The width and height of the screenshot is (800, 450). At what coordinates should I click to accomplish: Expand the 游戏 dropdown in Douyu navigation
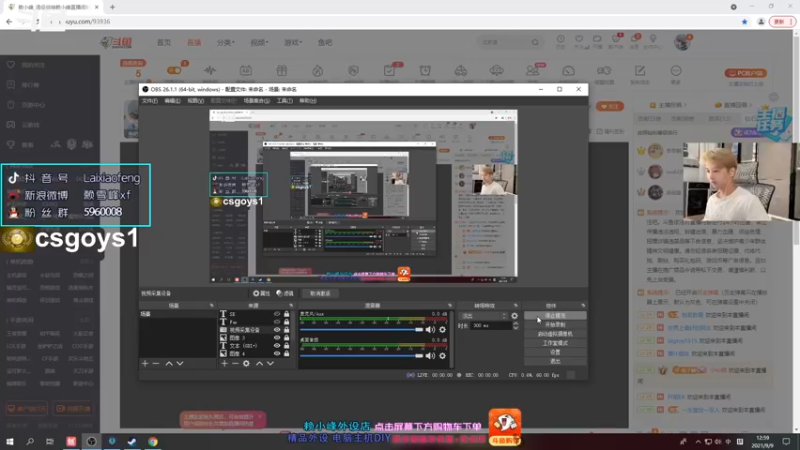point(293,42)
